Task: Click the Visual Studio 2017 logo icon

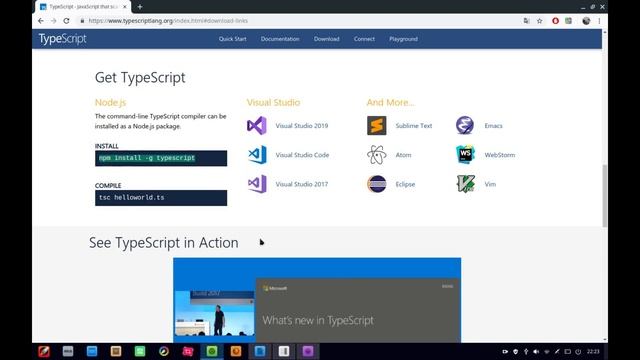Action: [257, 184]
